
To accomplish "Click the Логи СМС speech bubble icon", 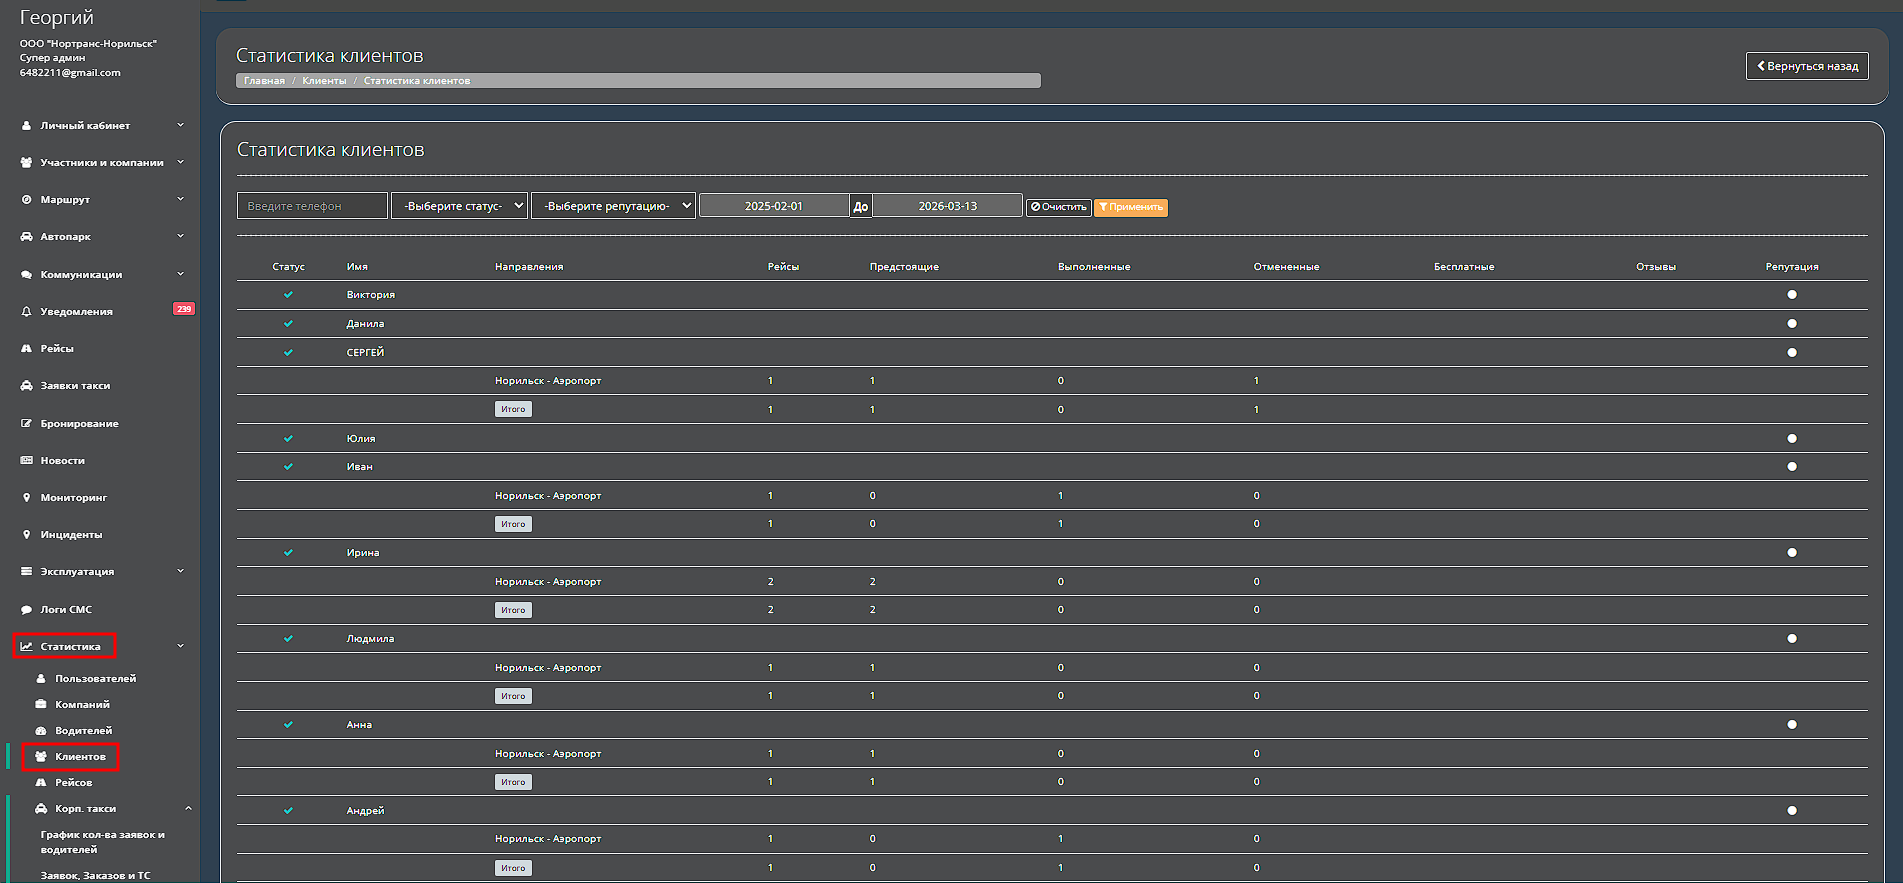I will tap(26, 610).
